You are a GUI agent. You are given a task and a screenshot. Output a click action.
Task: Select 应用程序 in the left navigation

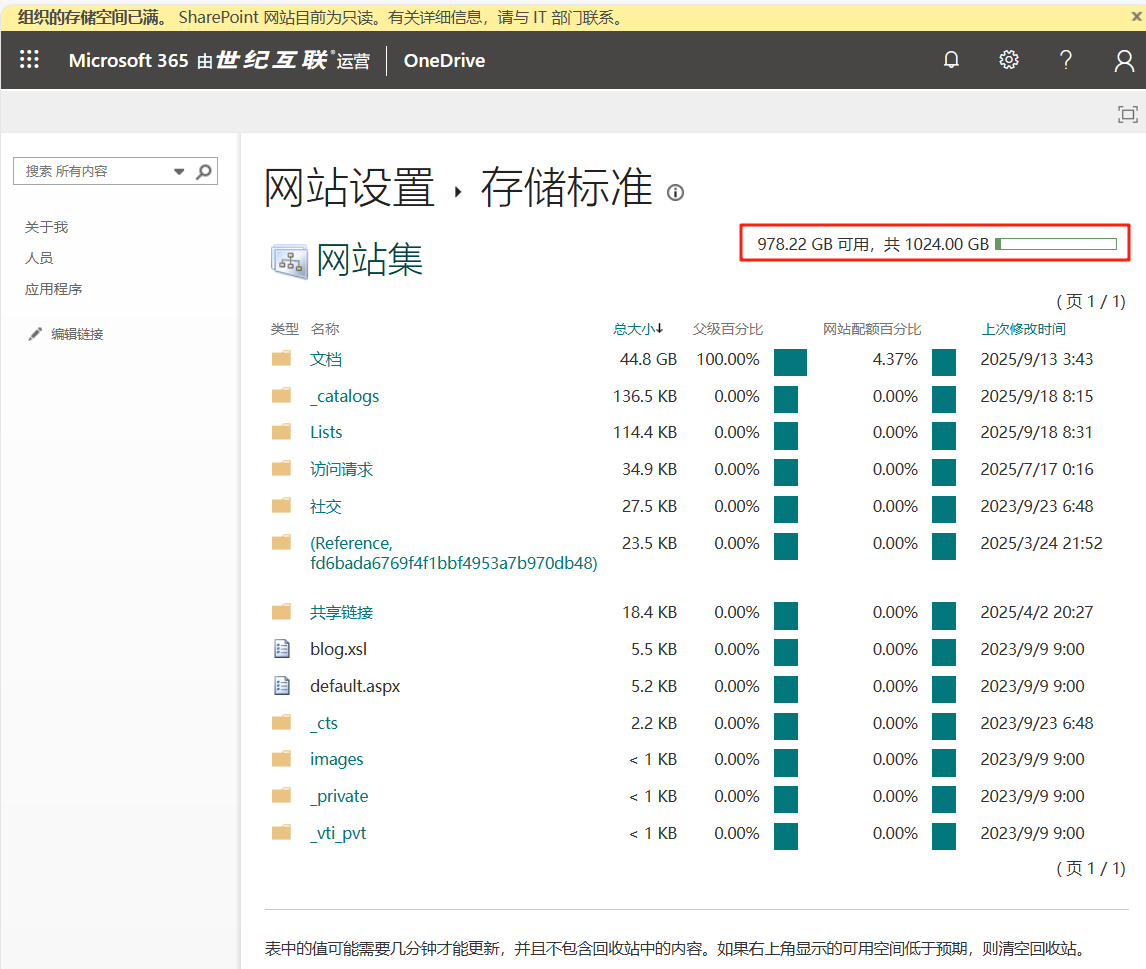53,289
